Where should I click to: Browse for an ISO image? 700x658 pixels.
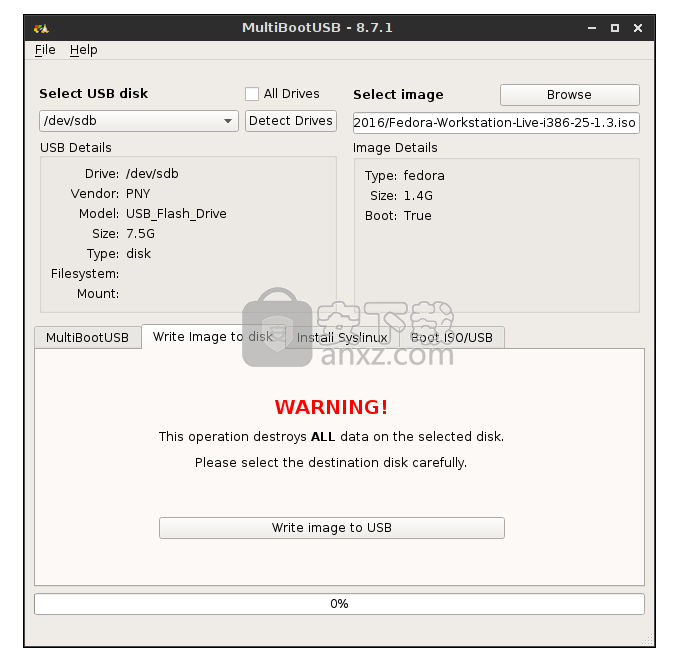pos(569,95)
